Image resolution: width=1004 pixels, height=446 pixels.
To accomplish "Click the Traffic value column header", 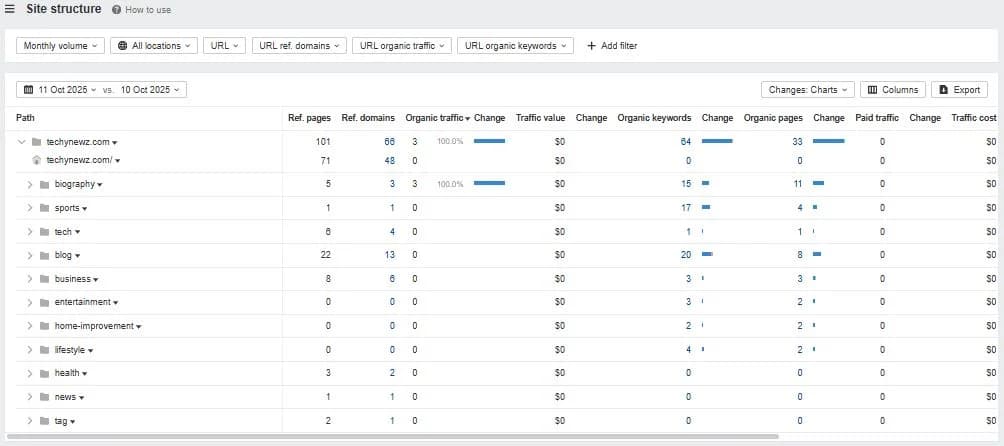I will [540, 118].
